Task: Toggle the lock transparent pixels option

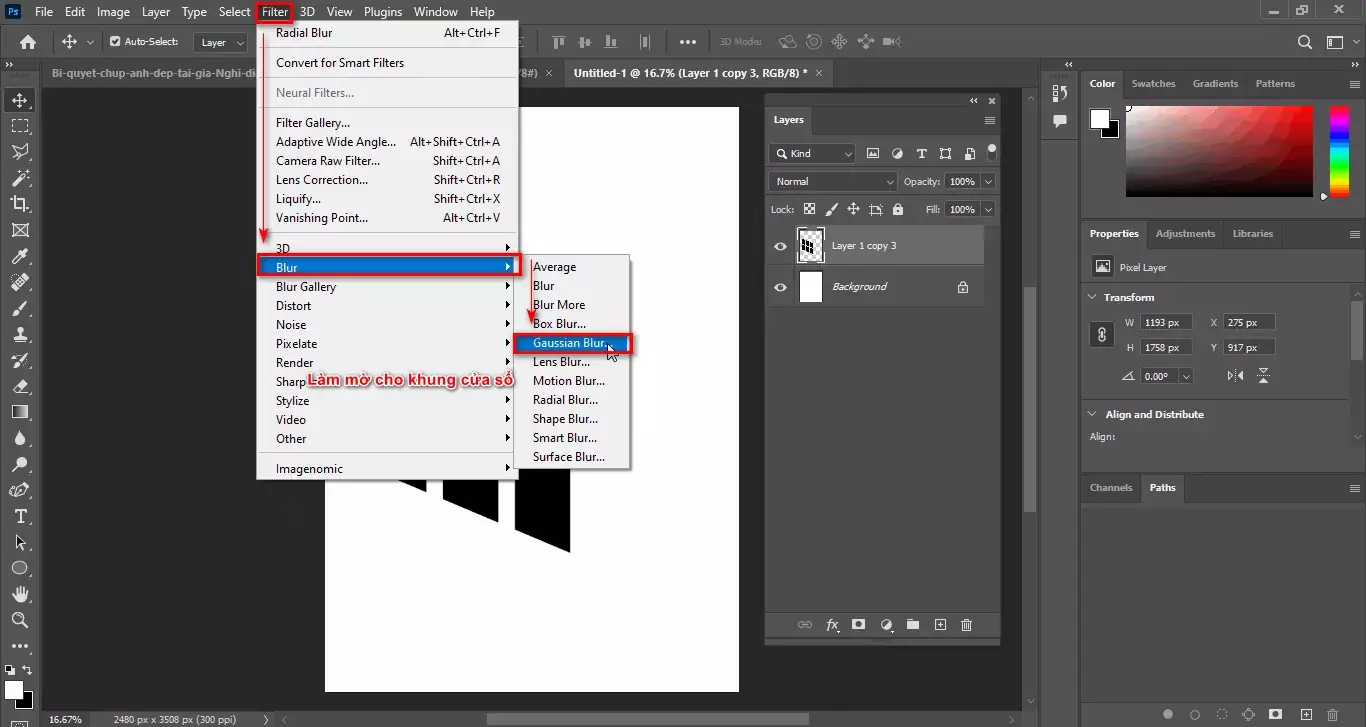Action: tap(809, 209)
